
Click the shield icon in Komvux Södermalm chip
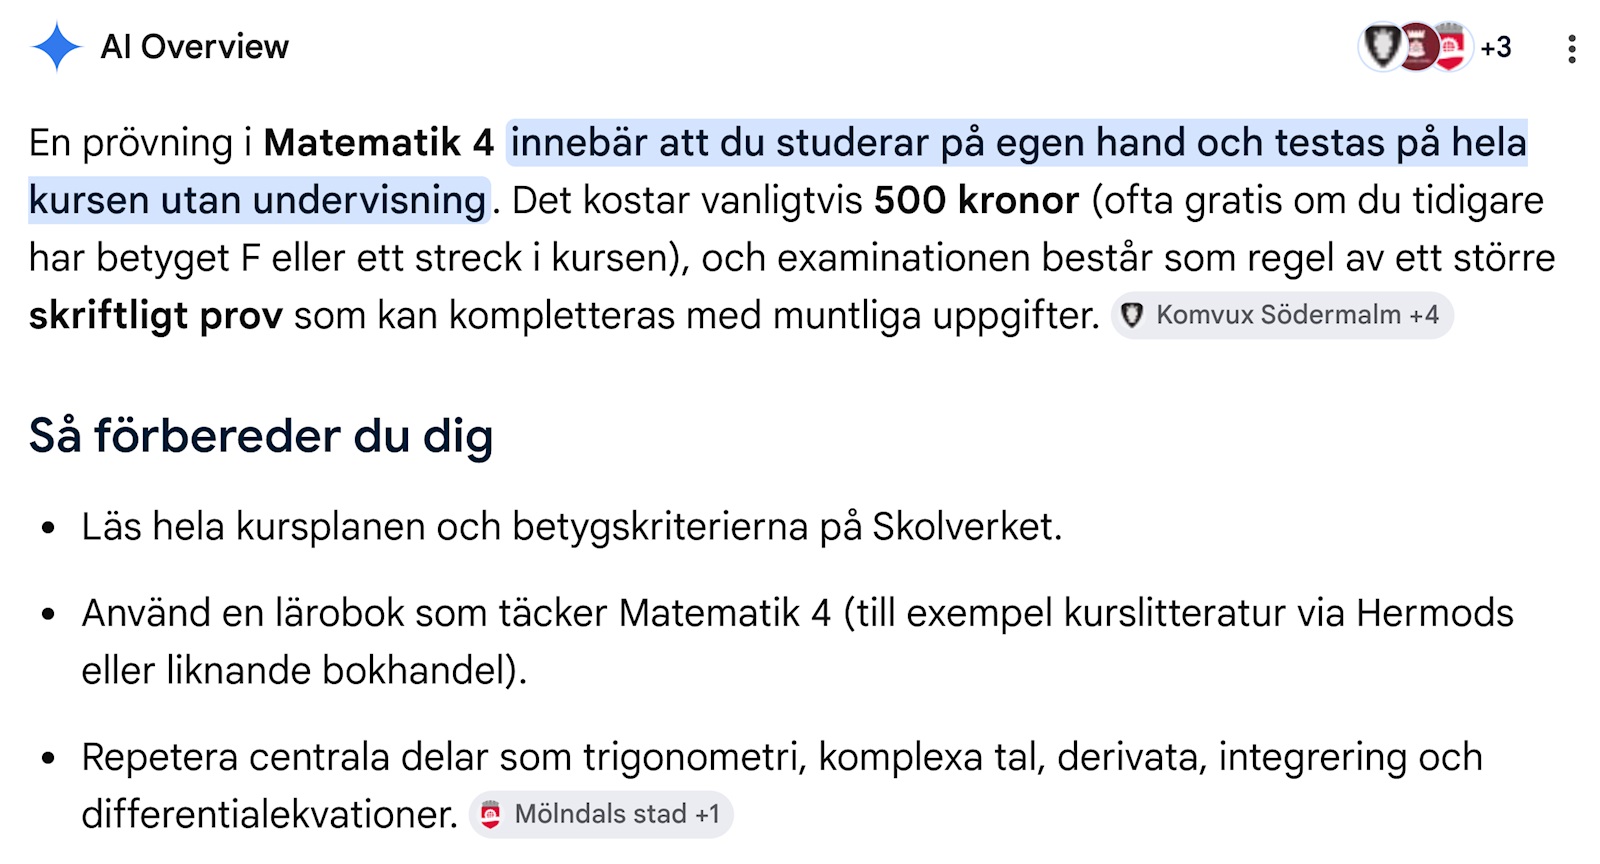(x=1132, y=315)
